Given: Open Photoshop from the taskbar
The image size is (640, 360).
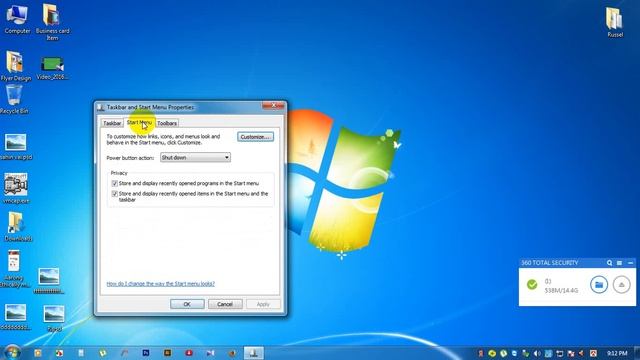Looking at the screenshot, I should click(146, 353).
